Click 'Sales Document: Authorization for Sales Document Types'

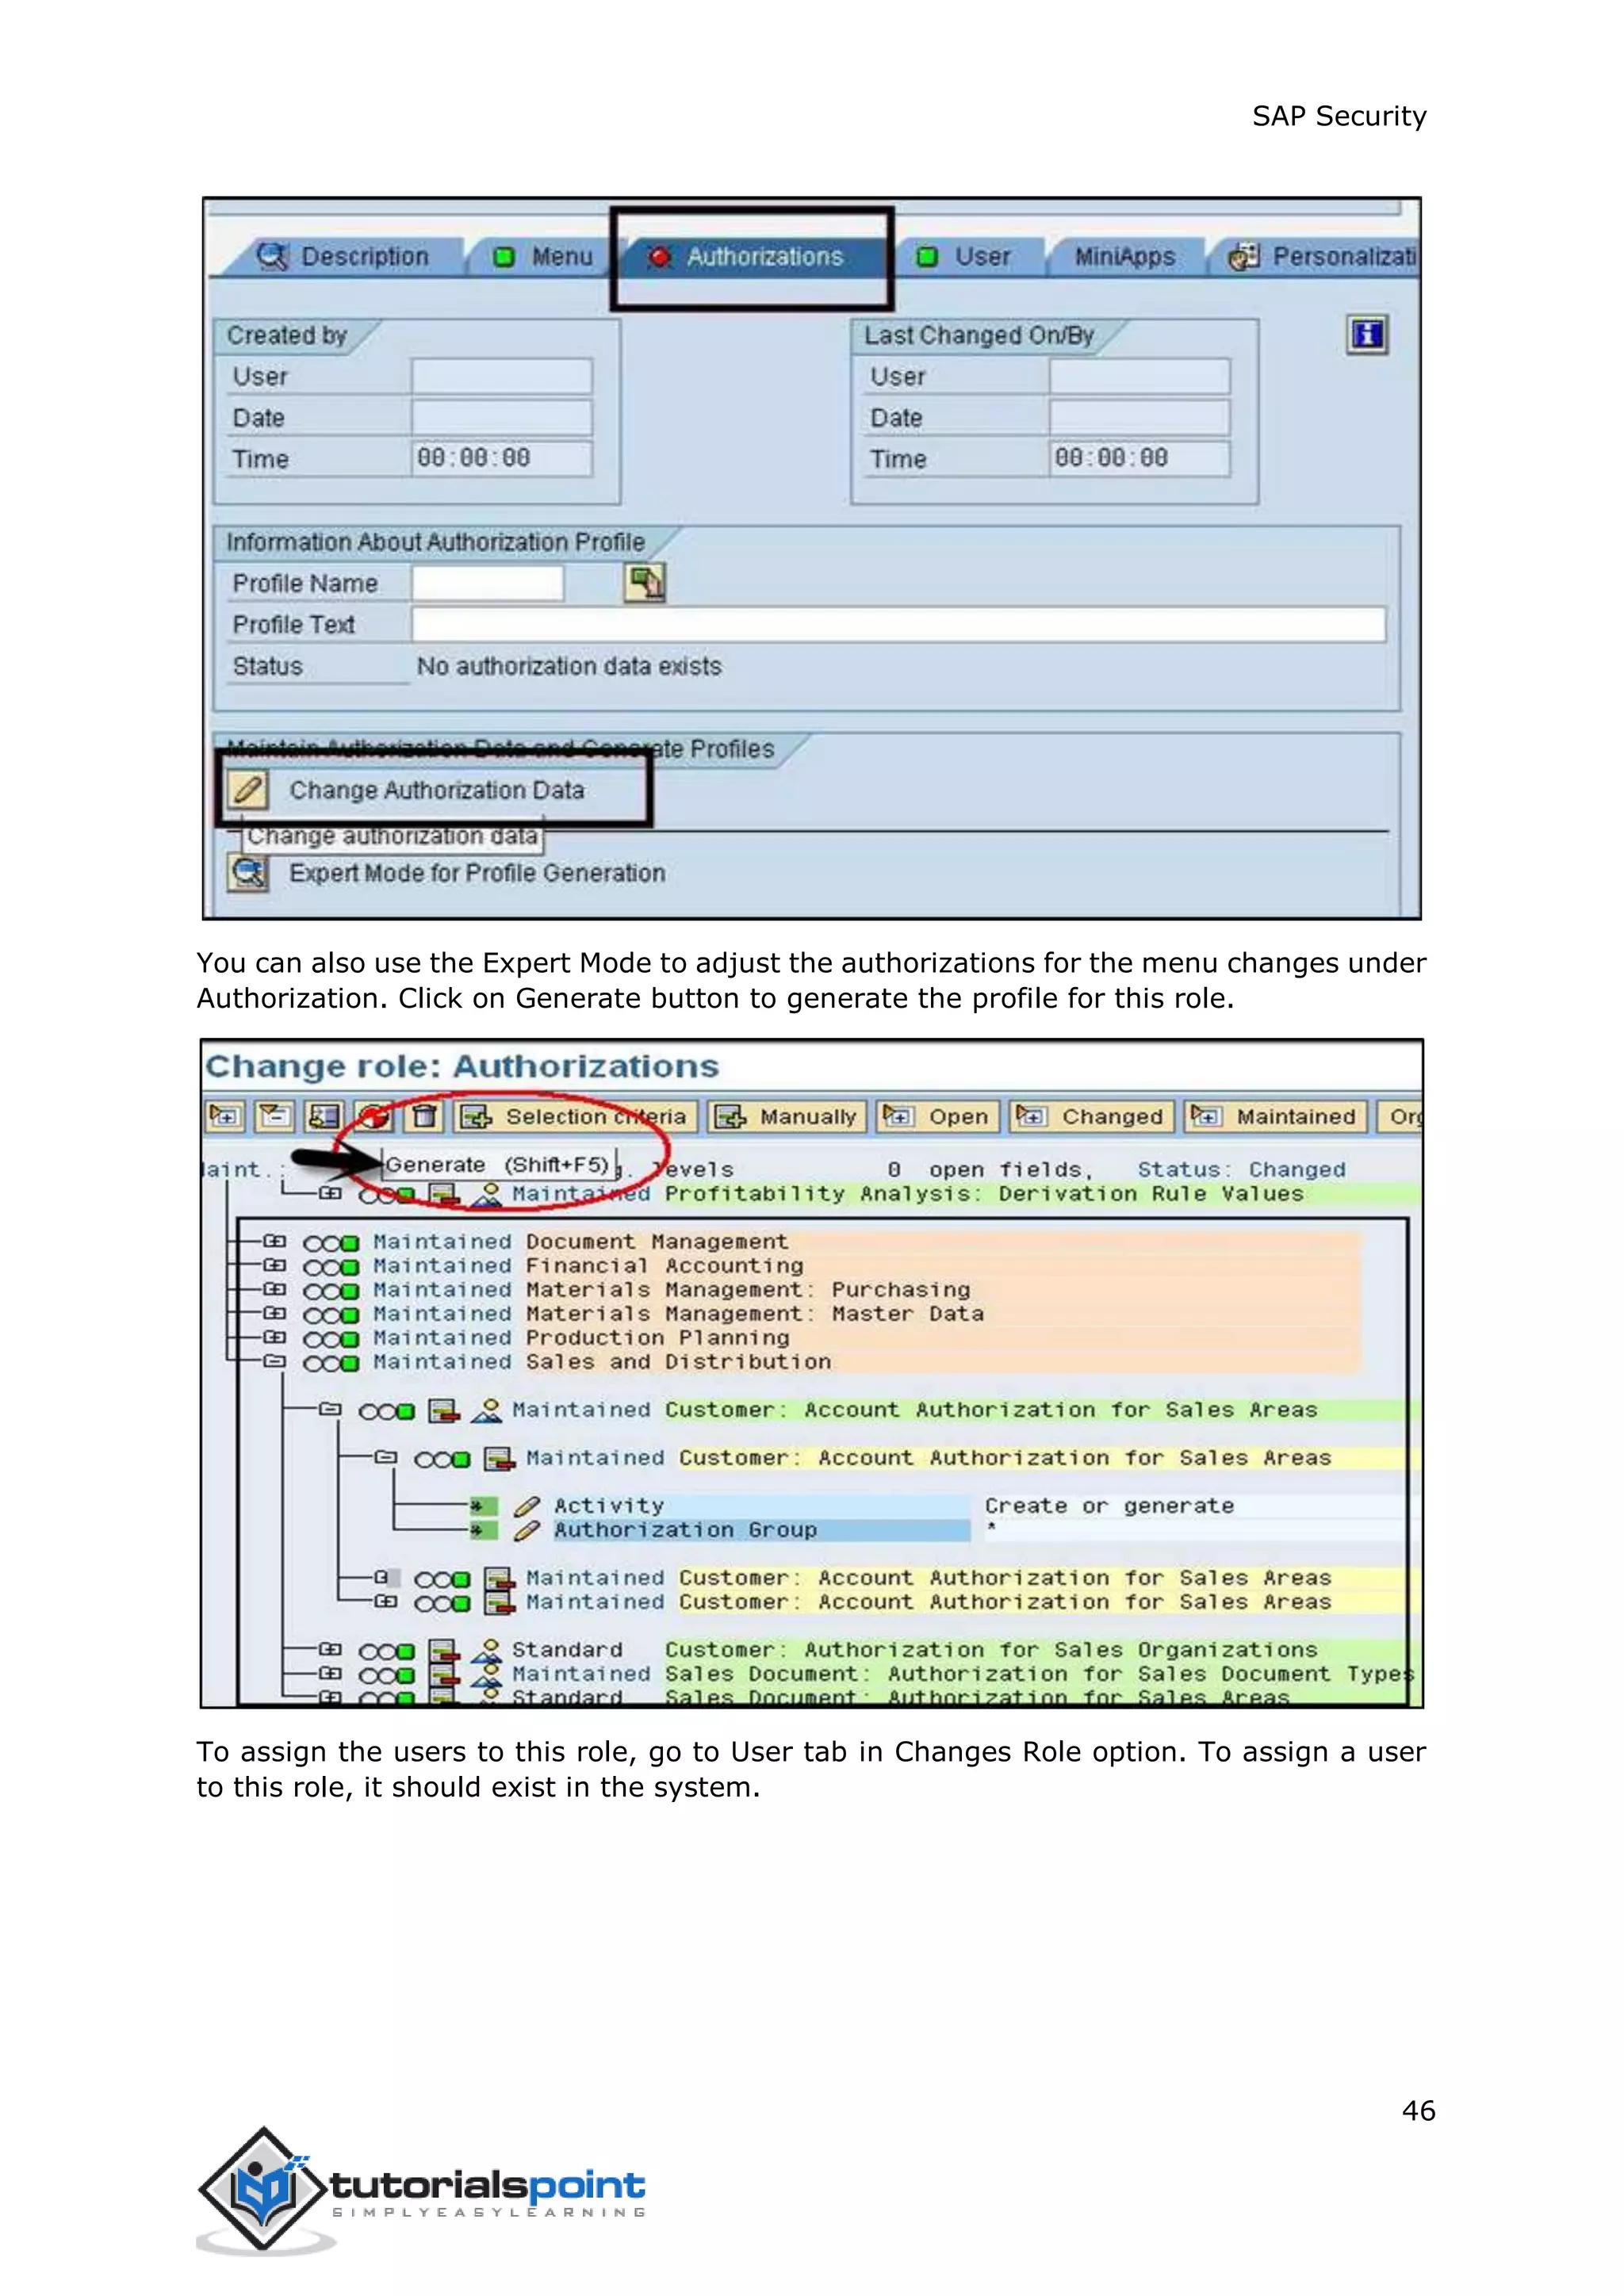(1041, 1674)
